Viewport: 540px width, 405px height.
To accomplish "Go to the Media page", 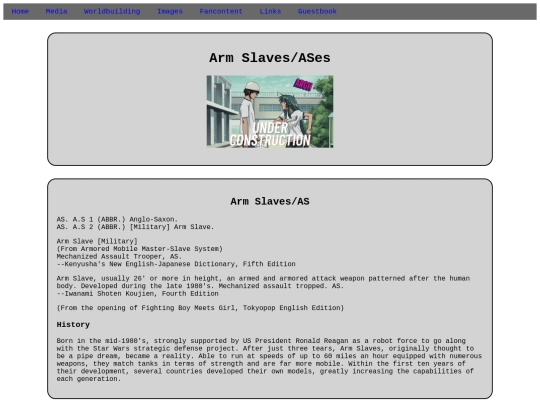I will (x=56, y=11).
